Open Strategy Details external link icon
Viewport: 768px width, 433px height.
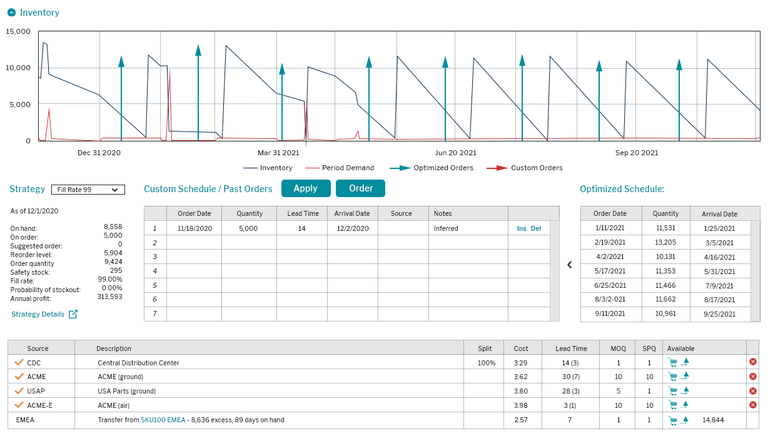73,314
